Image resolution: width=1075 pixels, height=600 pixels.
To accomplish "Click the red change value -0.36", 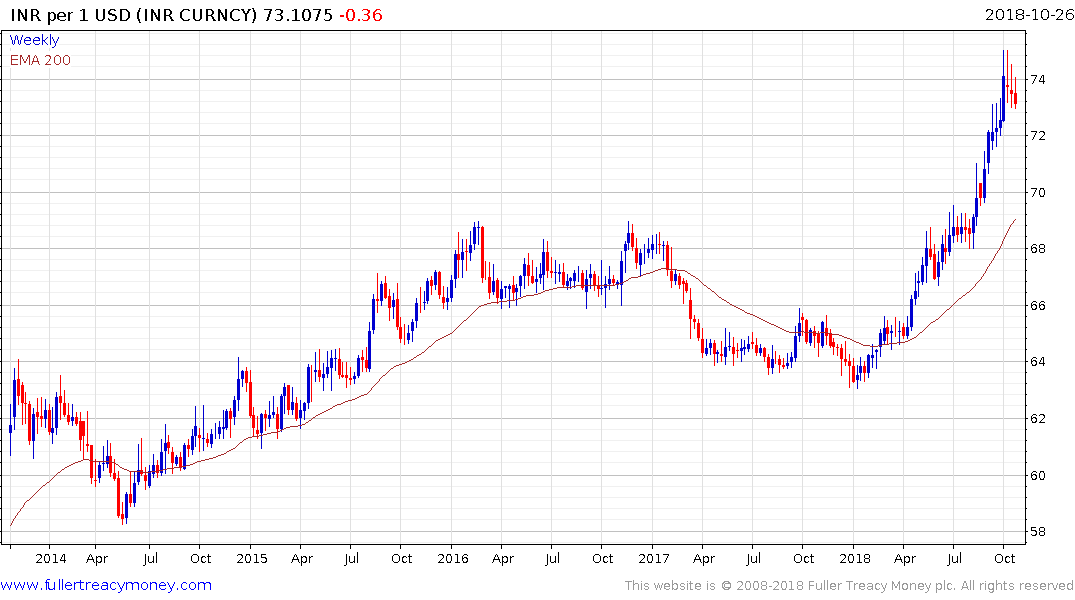I will (361, 15).
